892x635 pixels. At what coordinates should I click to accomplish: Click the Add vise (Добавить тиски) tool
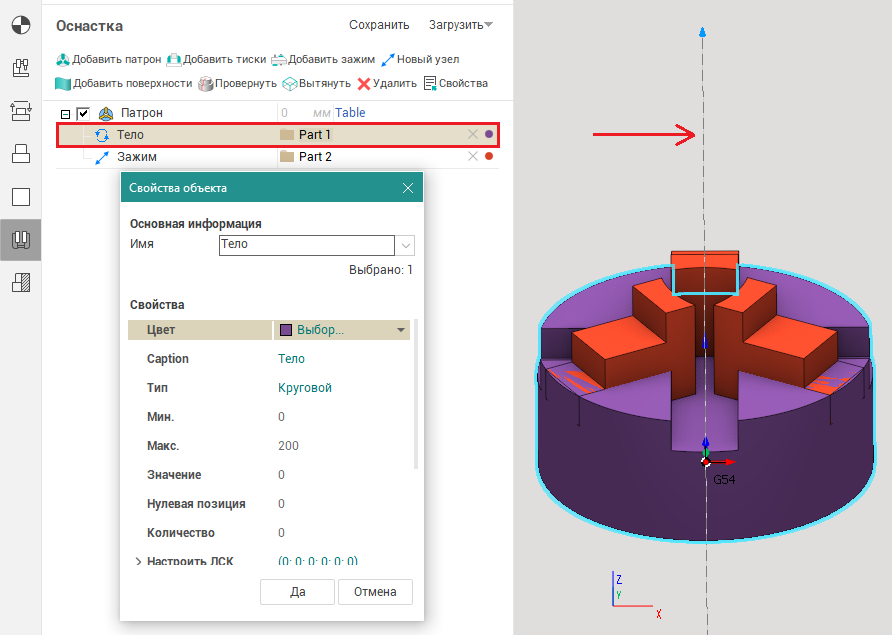174,59
